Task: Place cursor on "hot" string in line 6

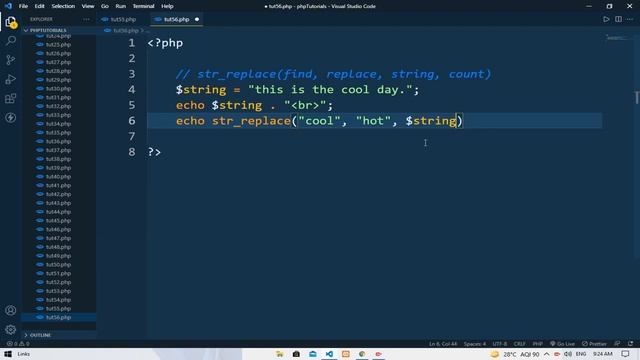Action: point(373,121)
